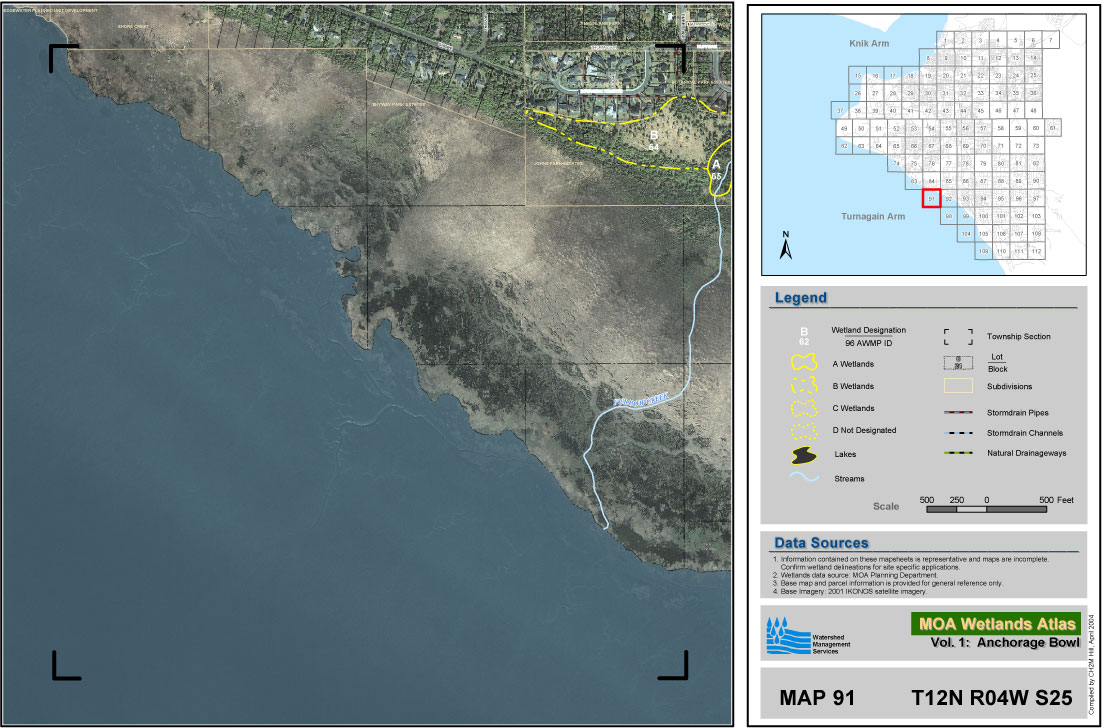Click index map tile 1
Screen dimensions: 1103x728
[945, 40]
